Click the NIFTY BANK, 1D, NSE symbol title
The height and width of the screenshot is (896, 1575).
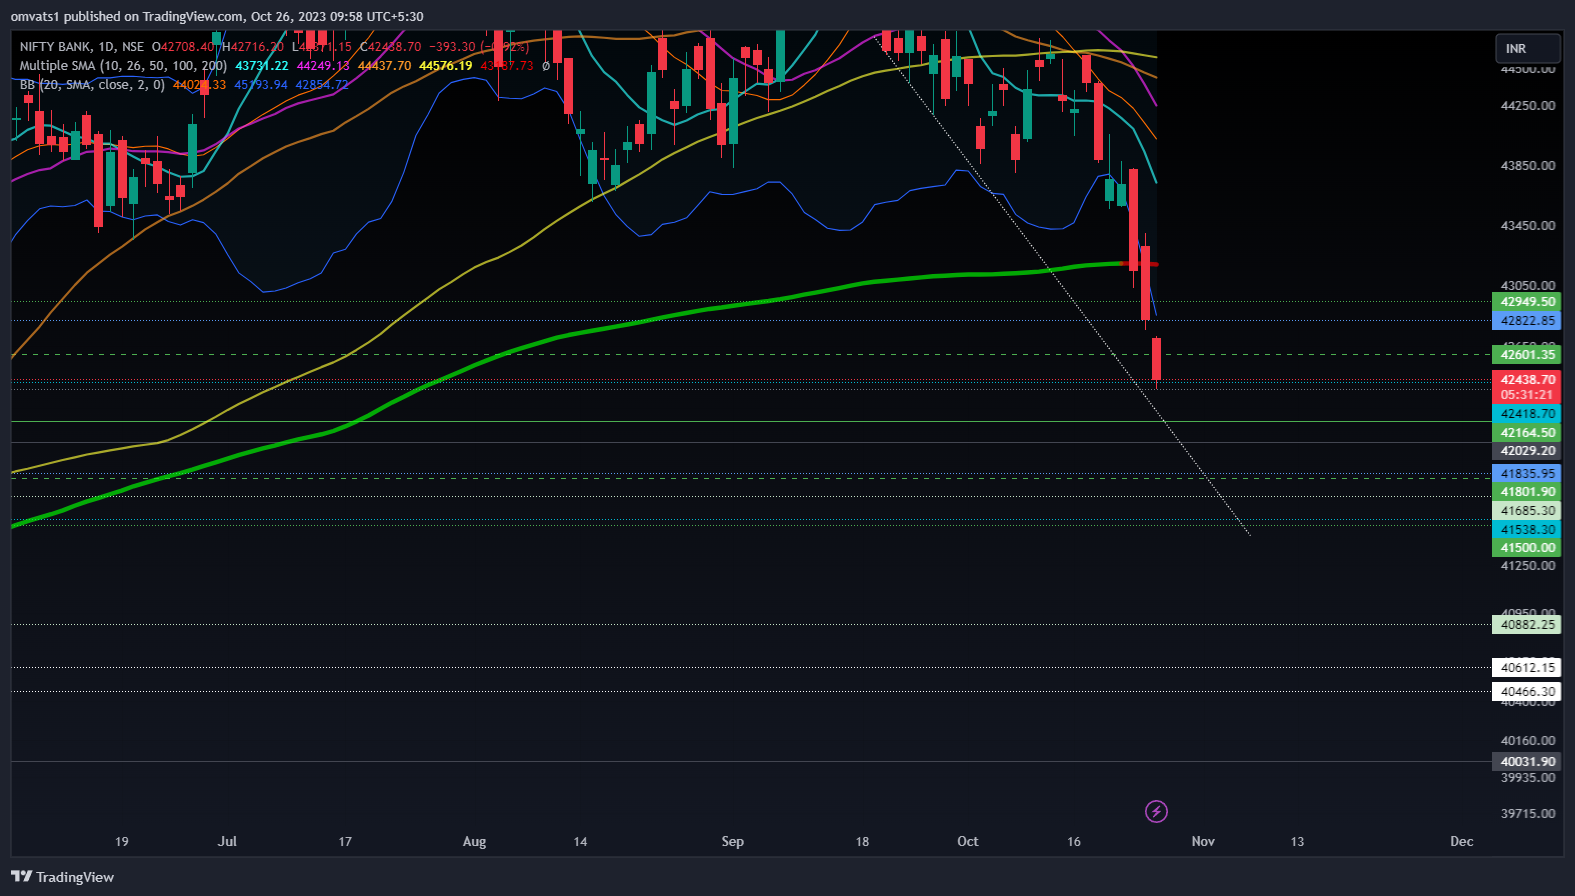coord(82,47)
